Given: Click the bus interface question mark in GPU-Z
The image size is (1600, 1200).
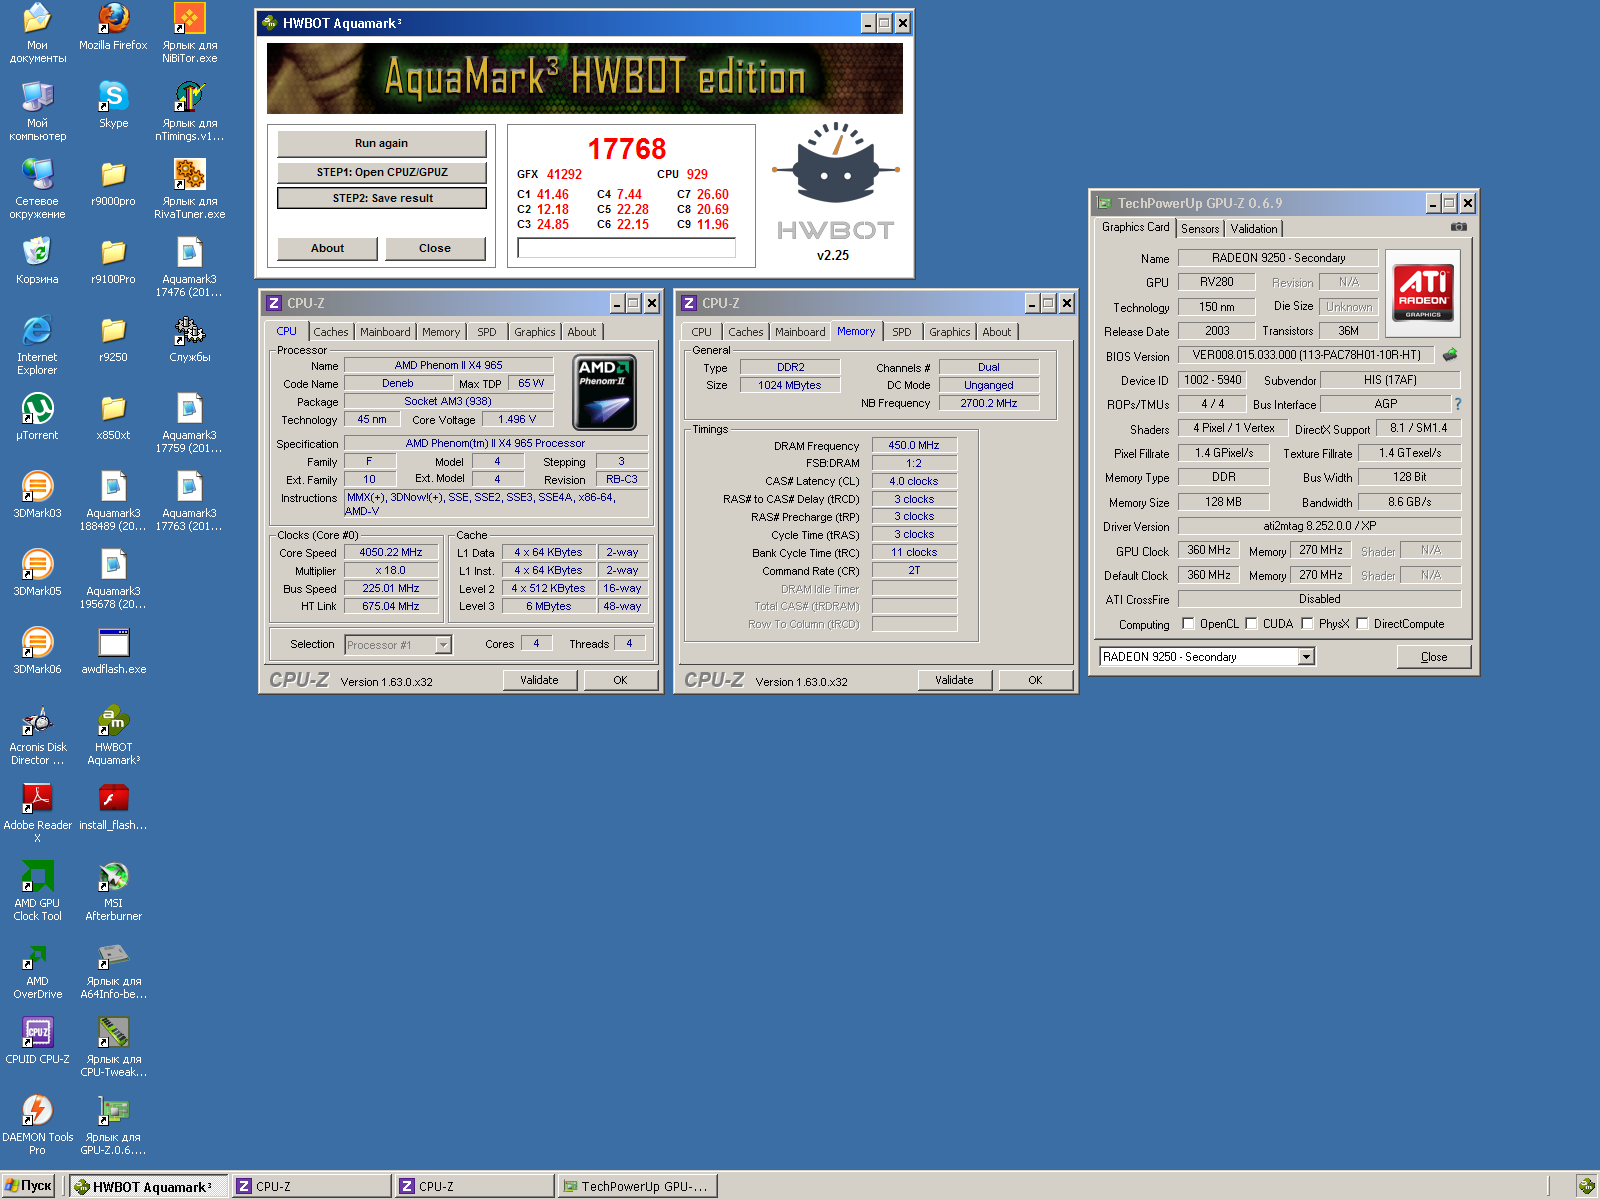Looking at the screenshot, I should point(1458,404).
